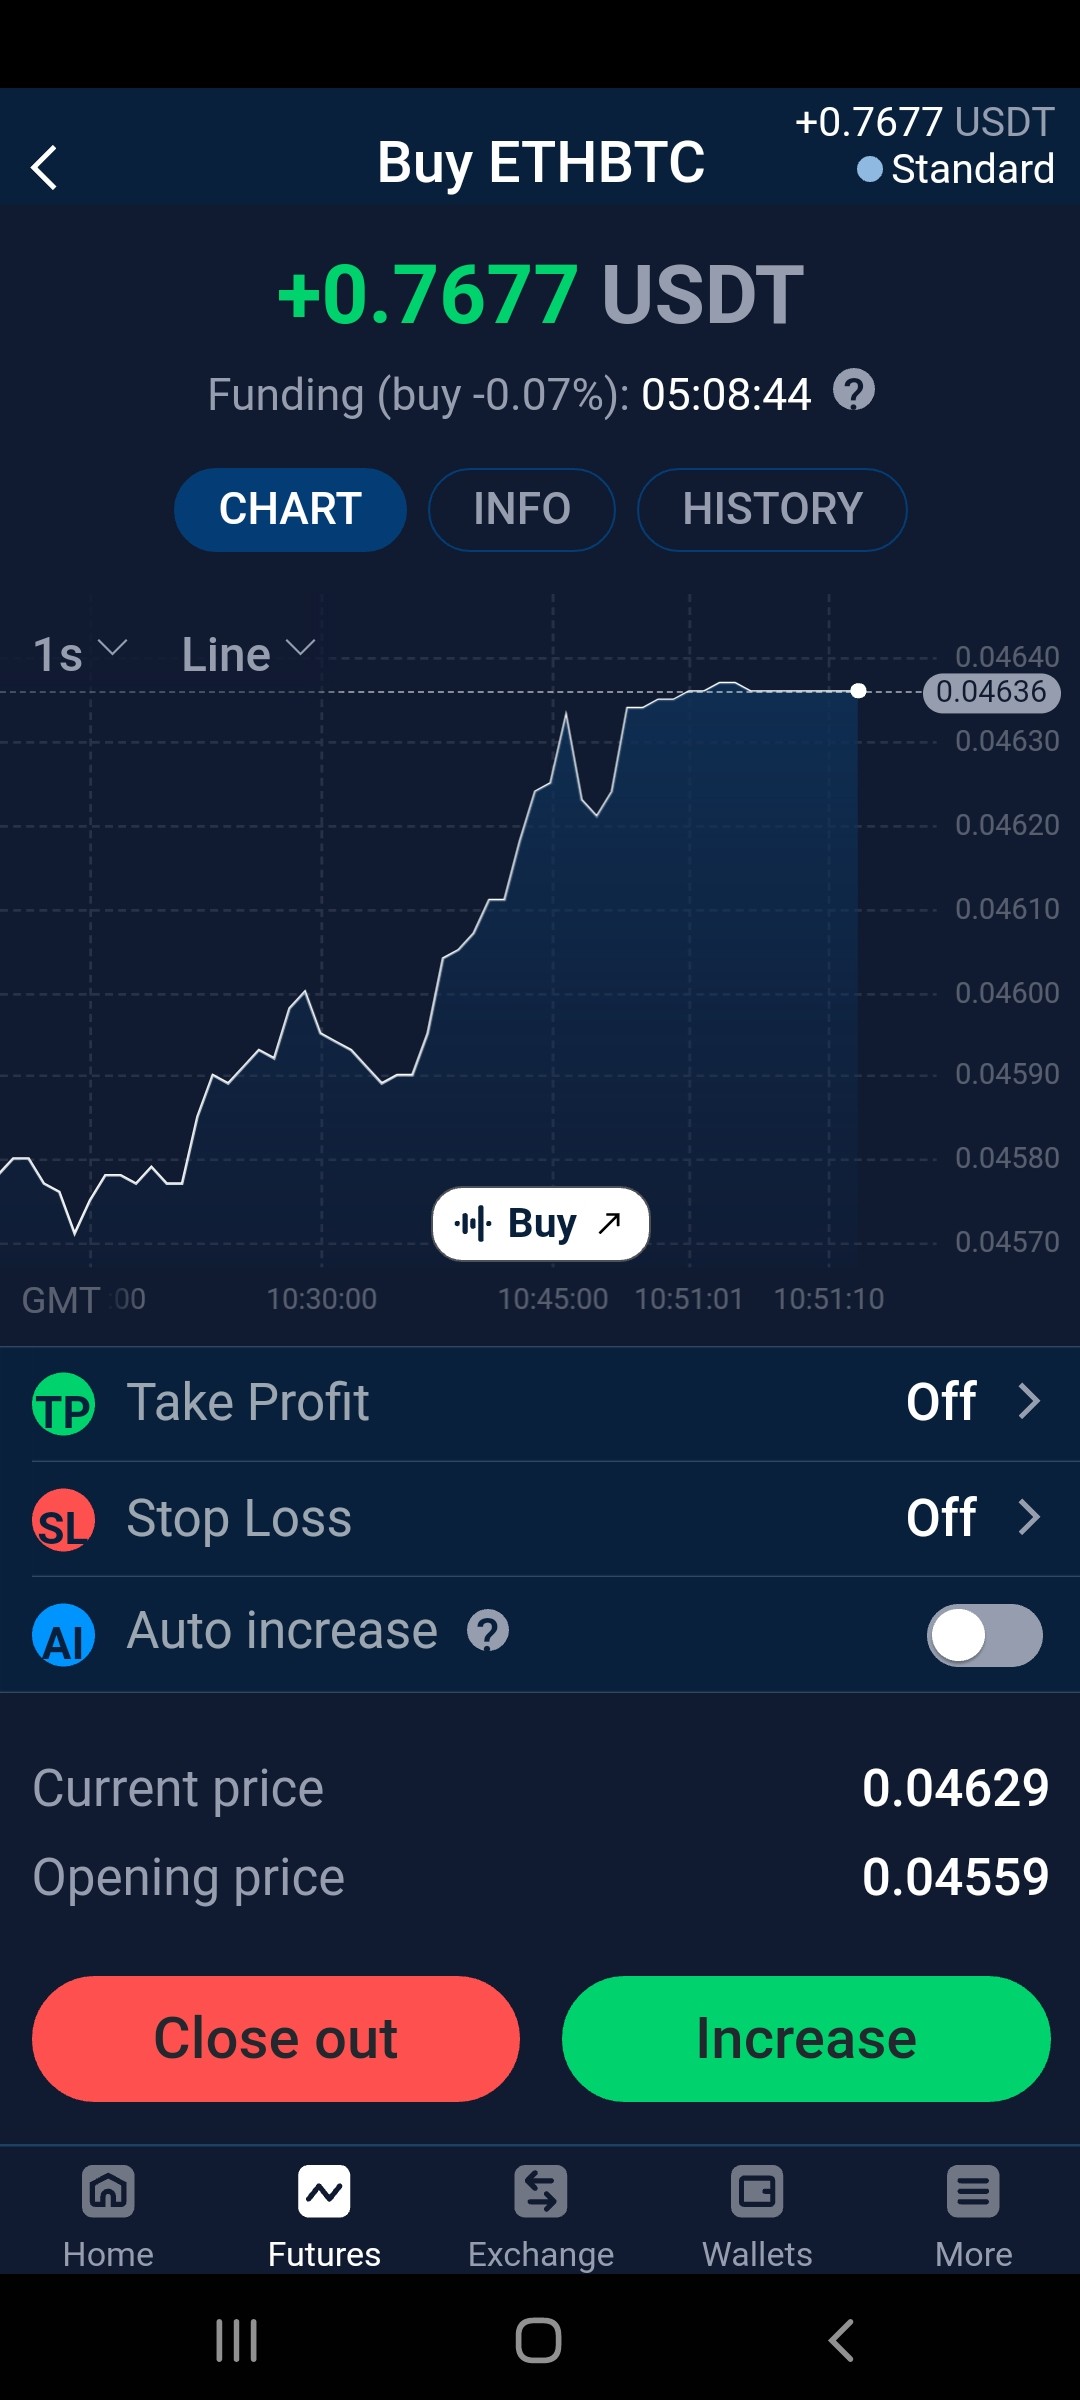
Task: Open Stop Loss settings chevron
Action: (1029, 1517)
